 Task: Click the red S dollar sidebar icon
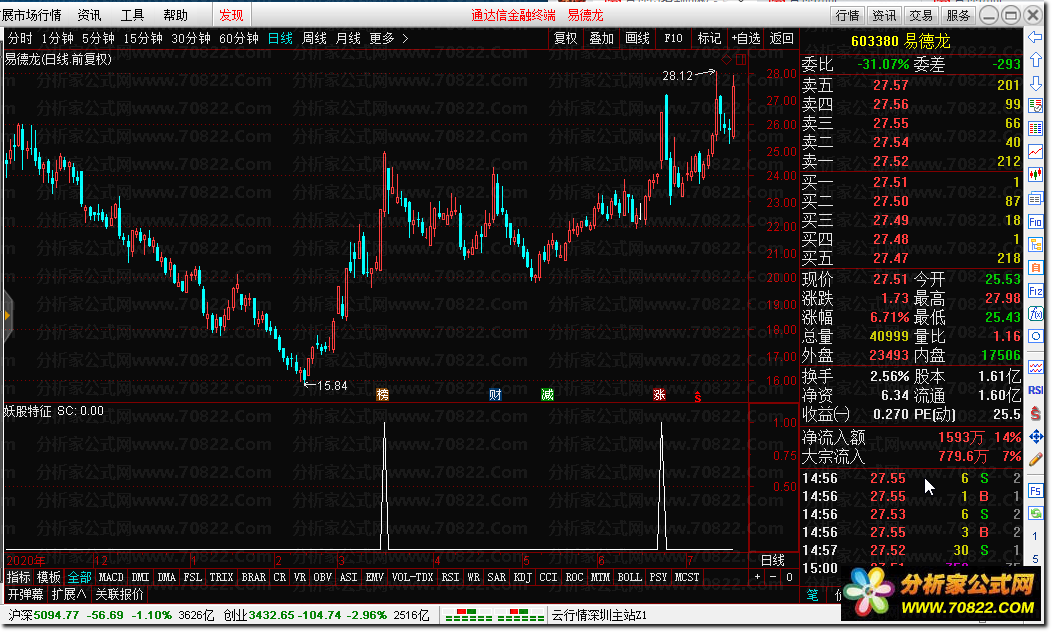point(1036,414)
